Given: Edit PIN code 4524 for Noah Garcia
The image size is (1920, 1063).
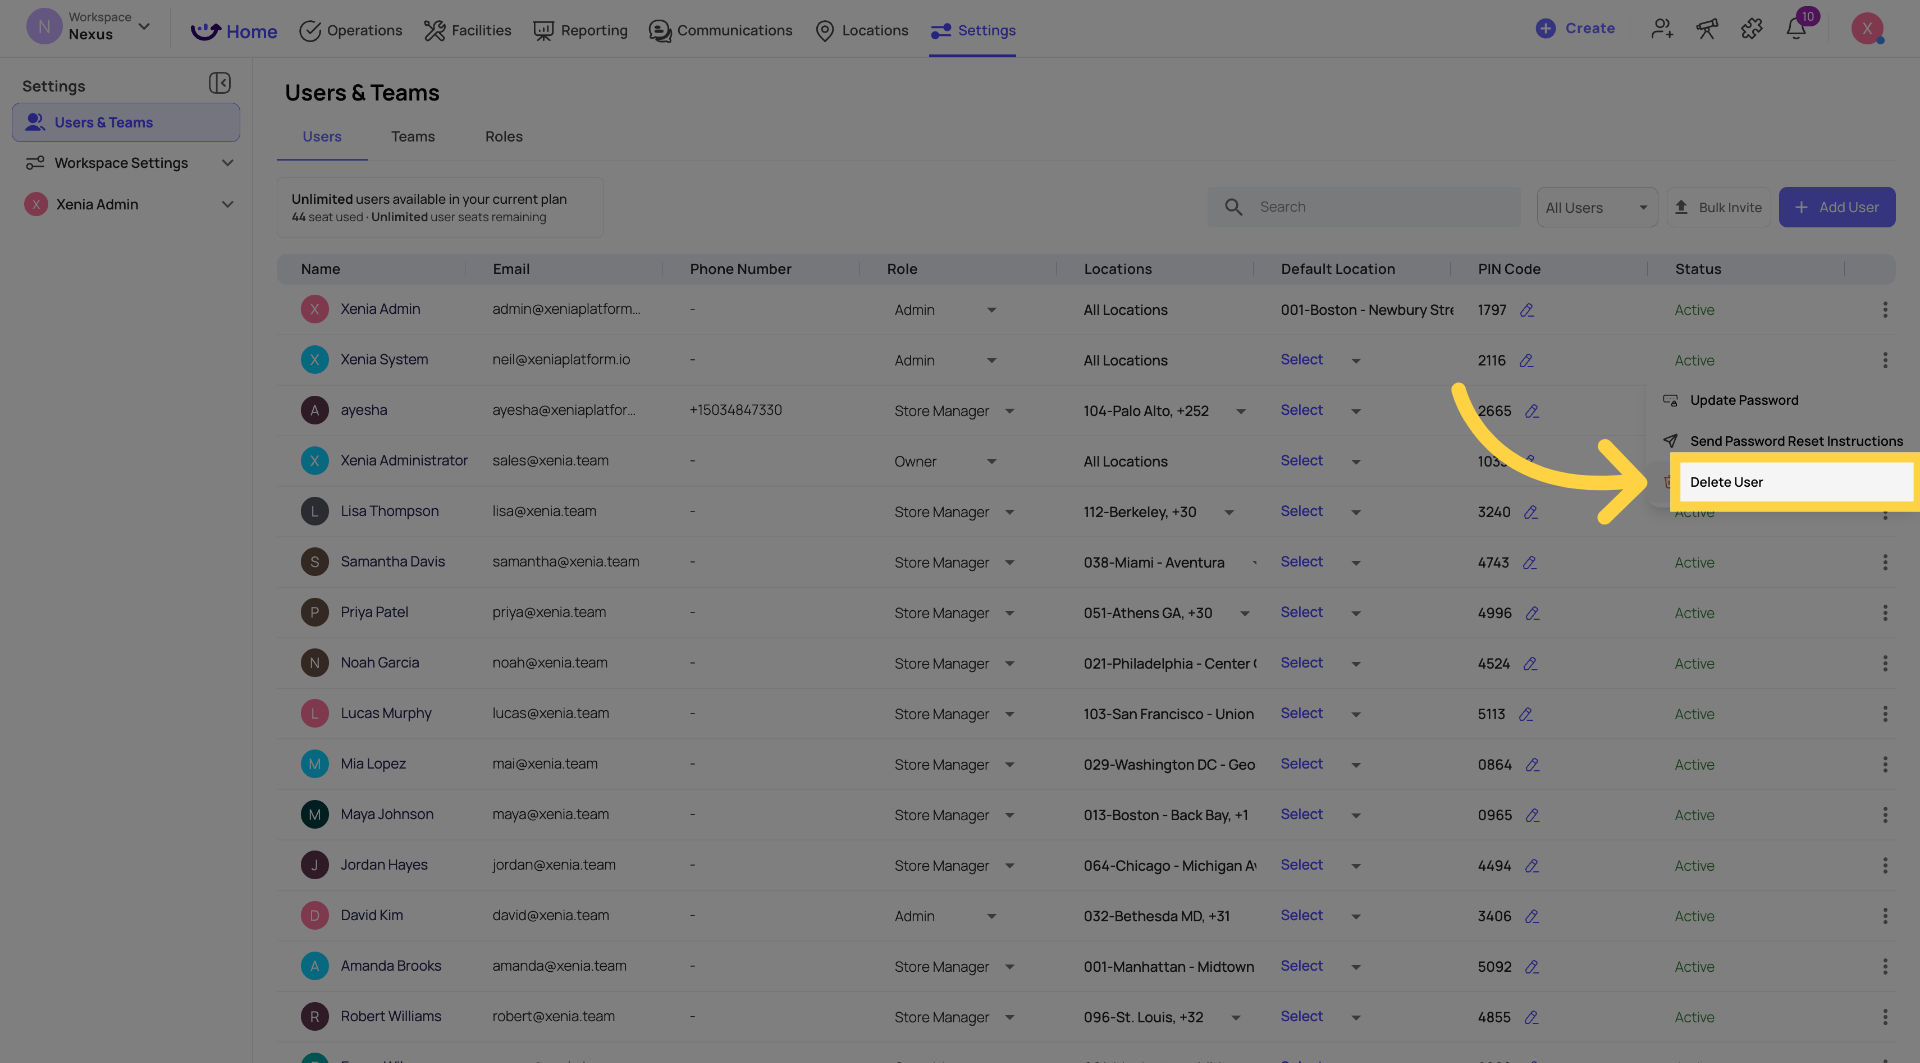Looking at the screenshot, I should [x=1530, y=664].
